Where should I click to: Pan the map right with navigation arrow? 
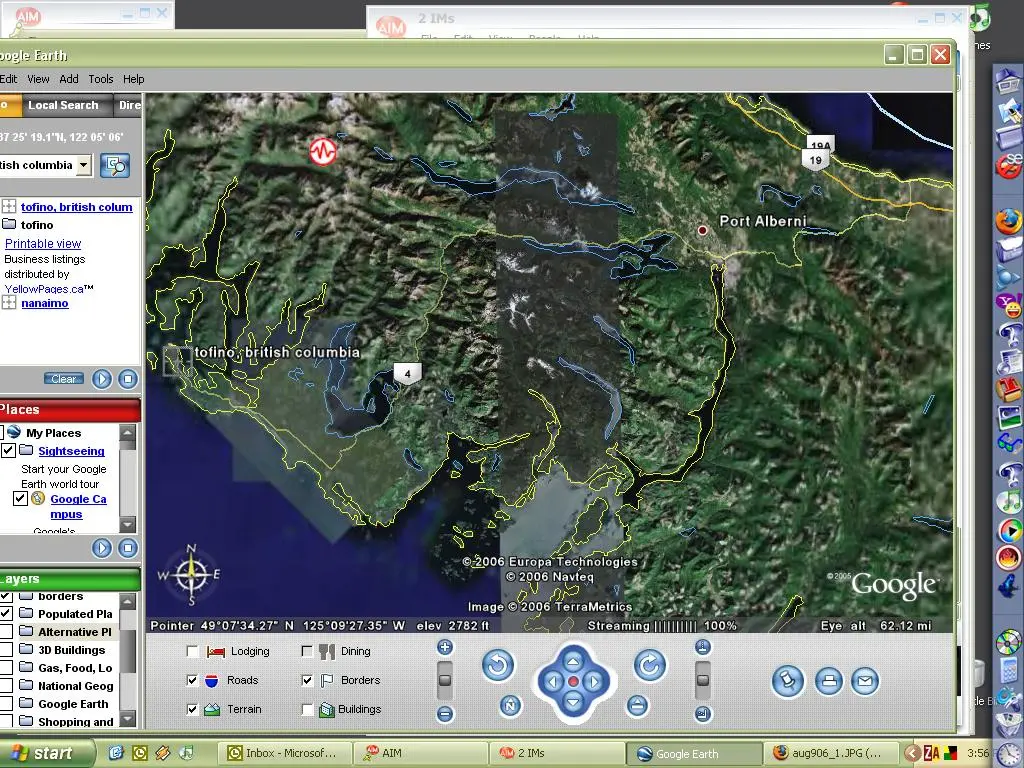pos(594,682)
